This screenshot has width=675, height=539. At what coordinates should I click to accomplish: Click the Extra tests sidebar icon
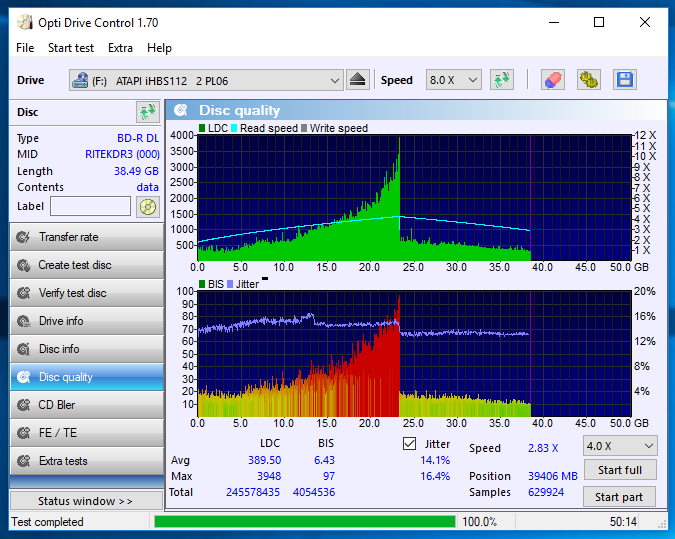(23, 461)
